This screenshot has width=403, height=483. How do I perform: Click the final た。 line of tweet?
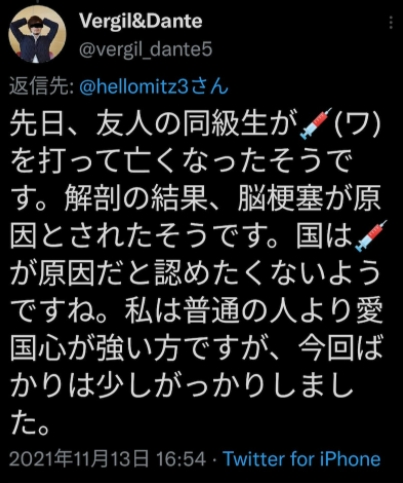coord(30,423)
